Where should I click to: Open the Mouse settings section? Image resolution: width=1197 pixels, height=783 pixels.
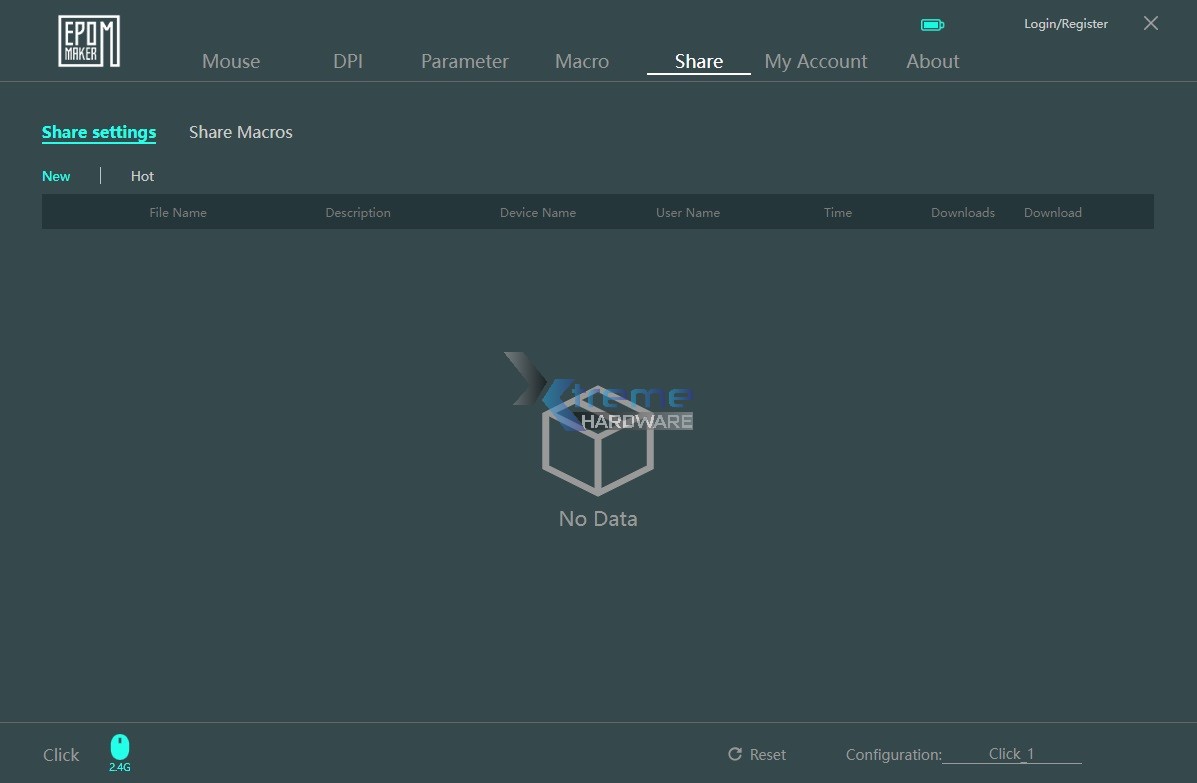click(x=230, y=61)
